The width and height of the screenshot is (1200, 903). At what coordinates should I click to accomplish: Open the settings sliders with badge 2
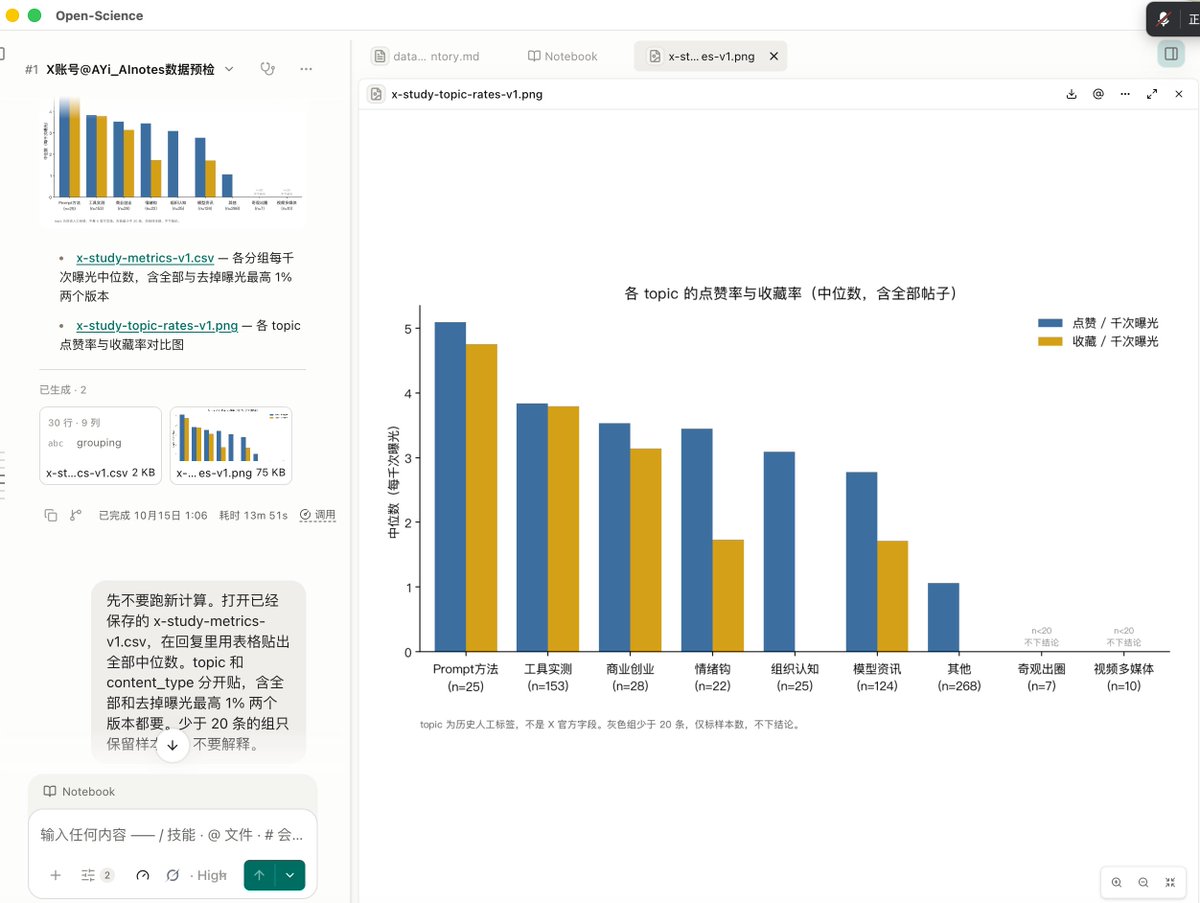point(97,875)
